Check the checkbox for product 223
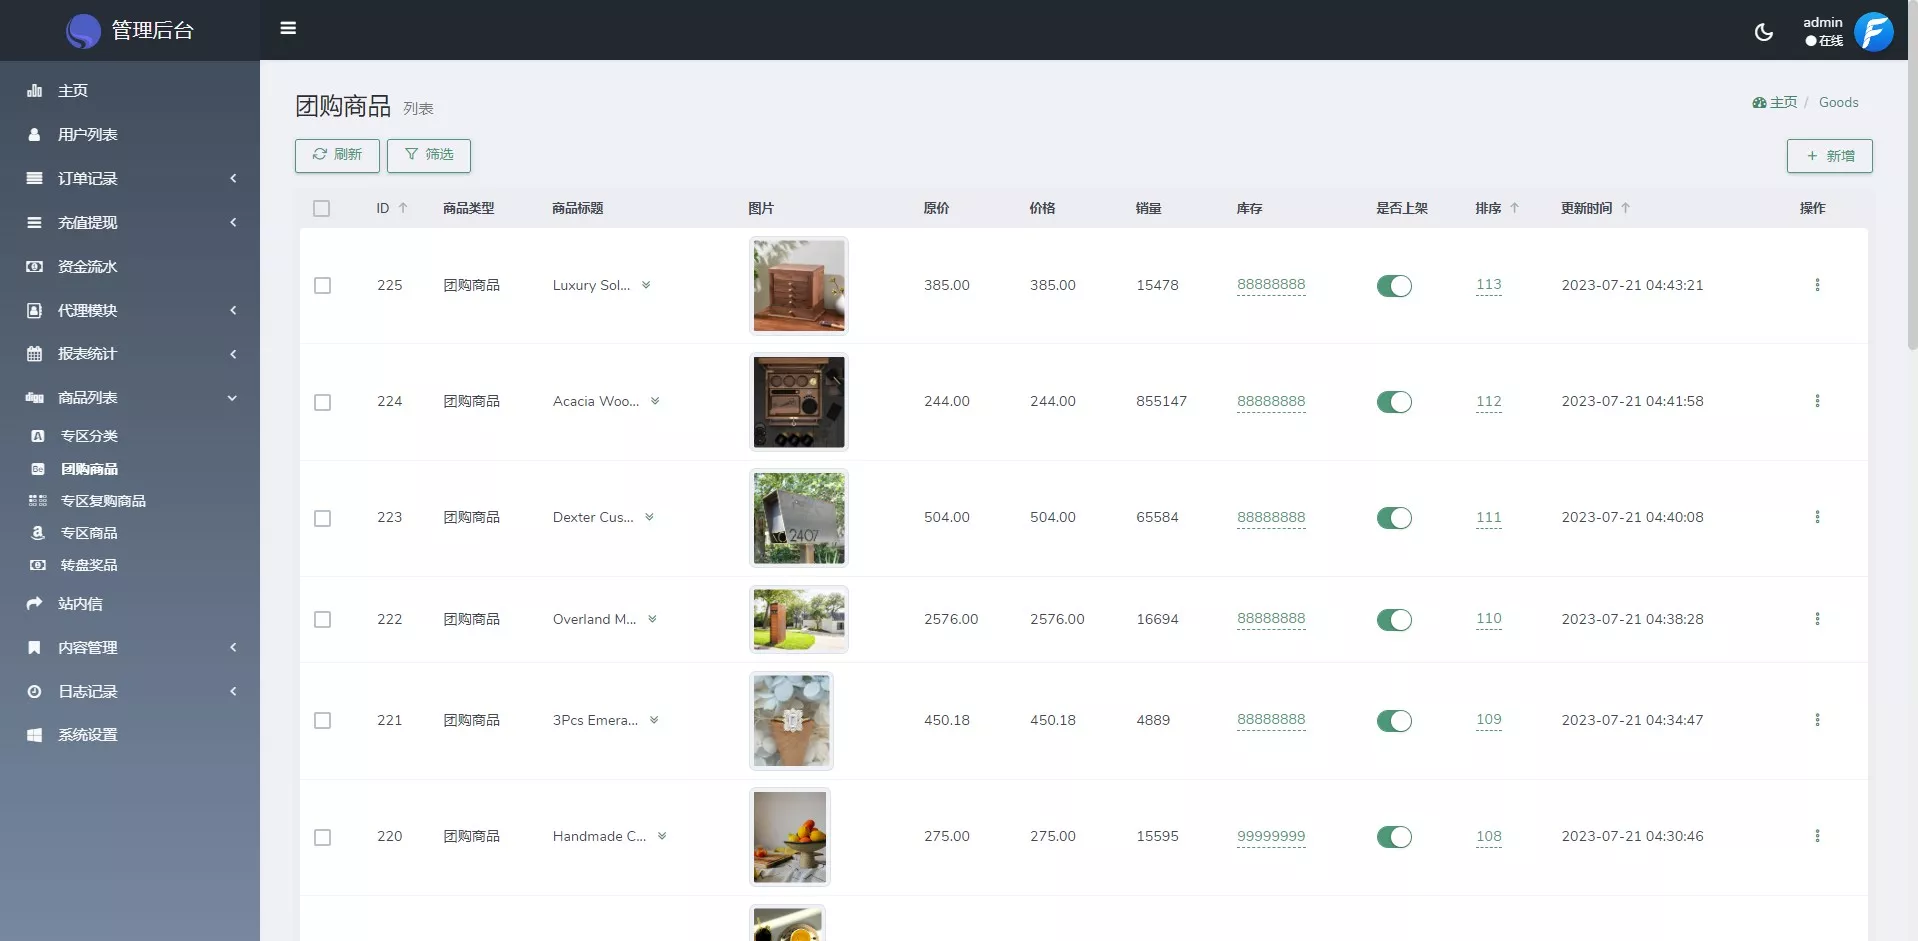Image resolution: width=1918 pixels, height=941 pixels. 322,518
